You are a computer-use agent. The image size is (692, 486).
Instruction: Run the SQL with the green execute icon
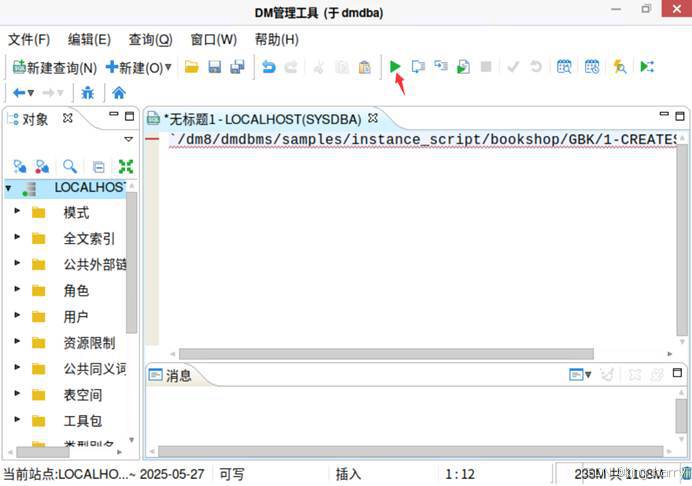pyautogui.click(x=395, y=67)
